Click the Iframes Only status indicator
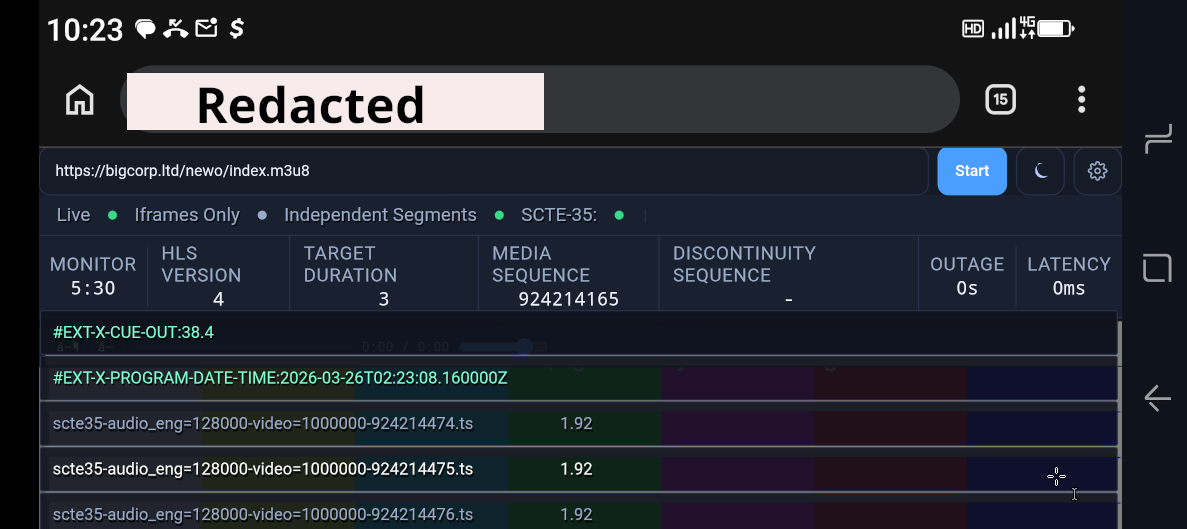Viewport: 1187px width, 529px height. click(187, 215)
